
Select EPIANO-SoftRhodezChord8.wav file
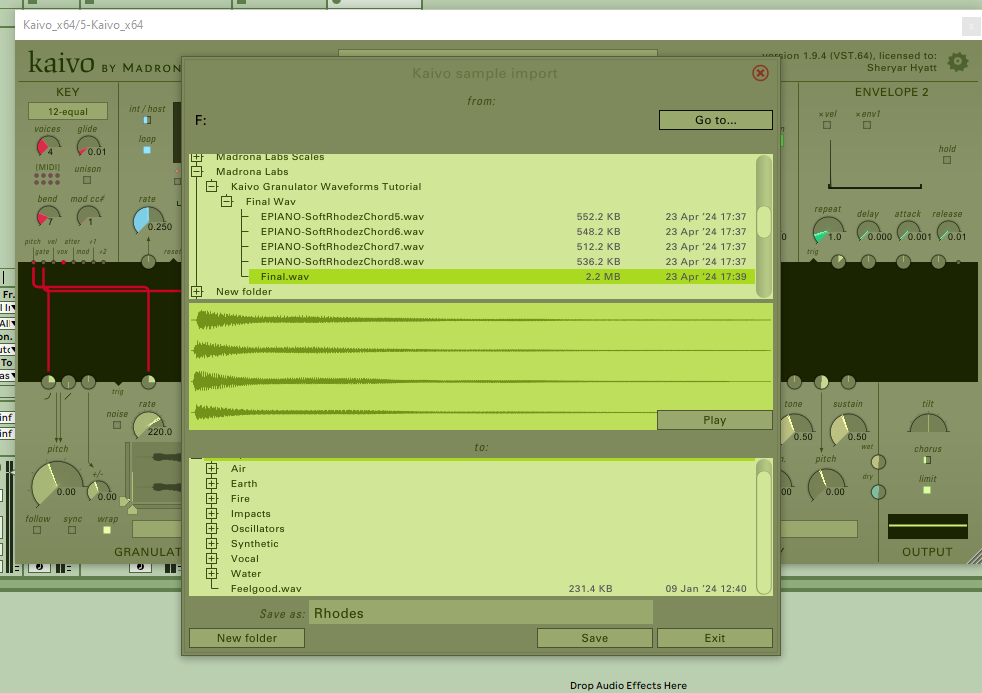(502, 262)
